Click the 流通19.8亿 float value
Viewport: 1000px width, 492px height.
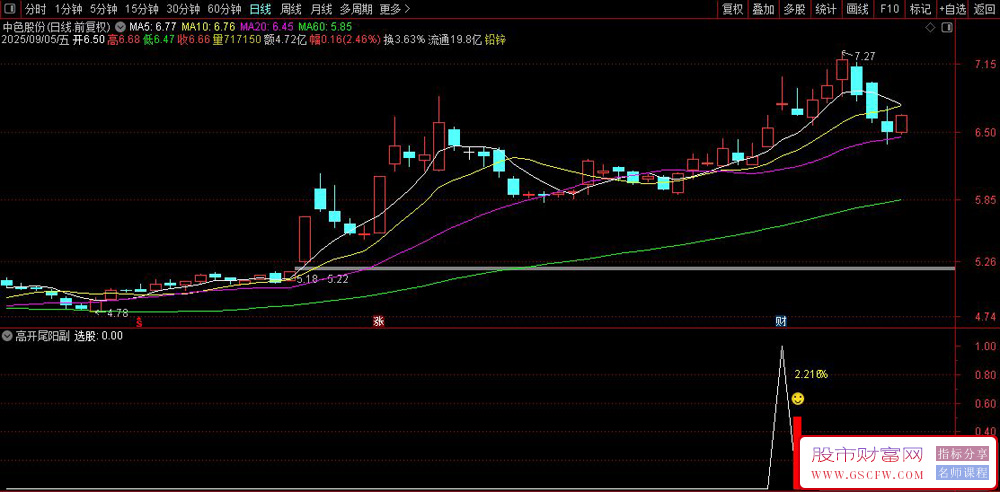[455, 40]
